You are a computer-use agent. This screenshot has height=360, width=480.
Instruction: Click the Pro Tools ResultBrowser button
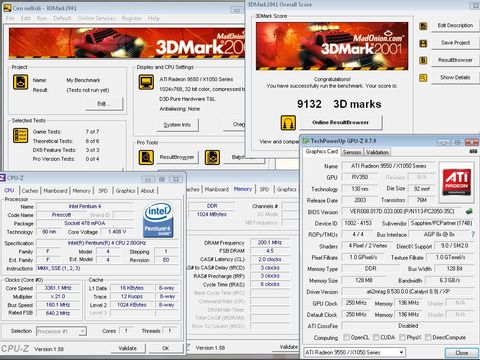point(177,157)
